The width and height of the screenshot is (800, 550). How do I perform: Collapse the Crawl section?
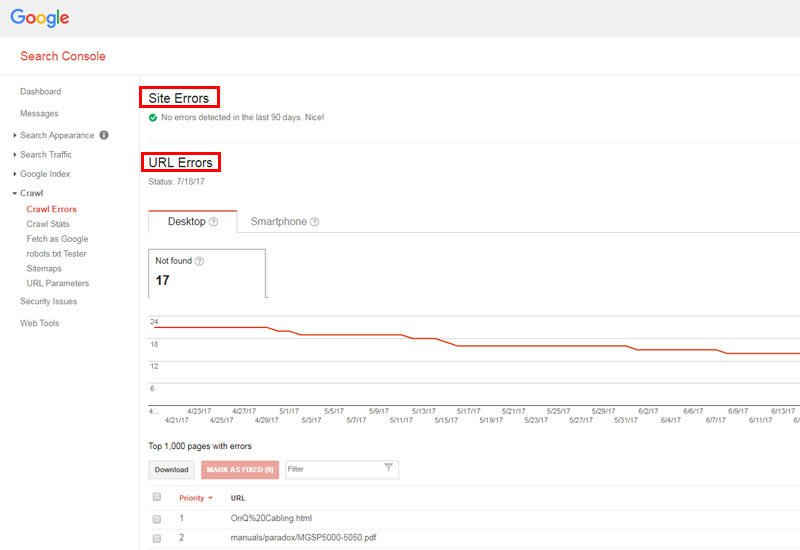click(15, 193)
